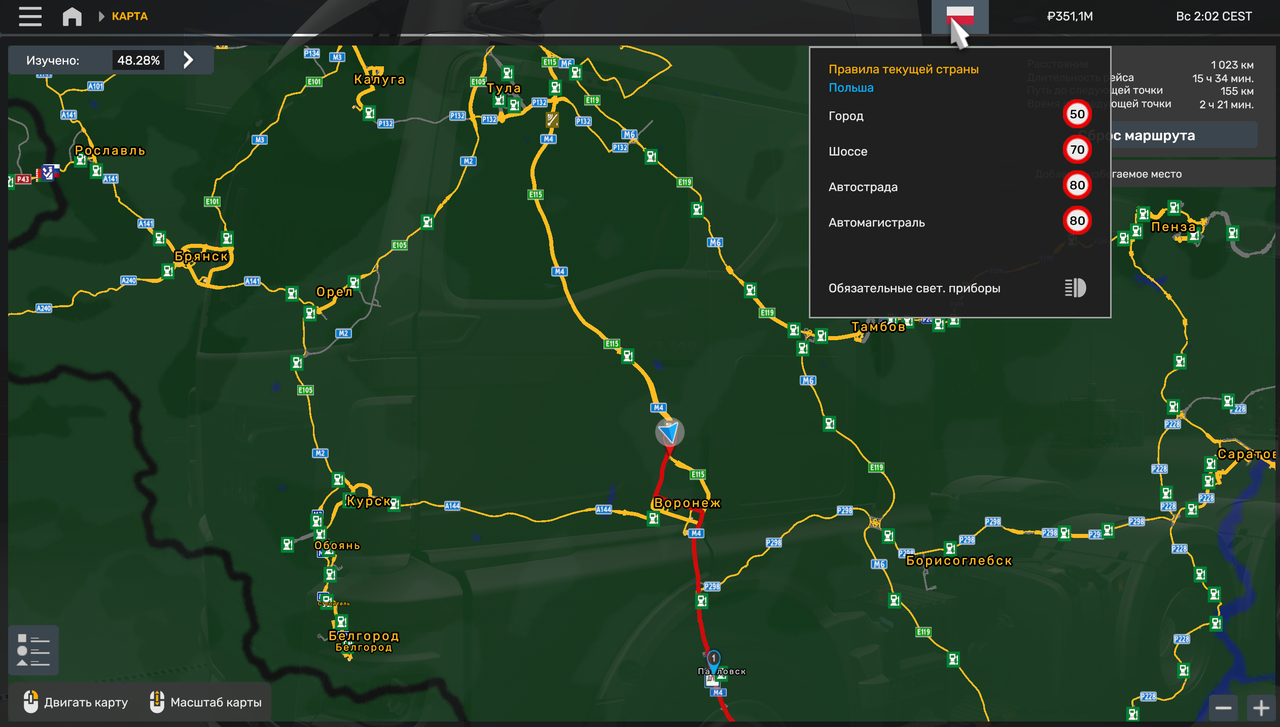Click the Автомагистраль 80 speed limit sign

(x=1077, y=221)
